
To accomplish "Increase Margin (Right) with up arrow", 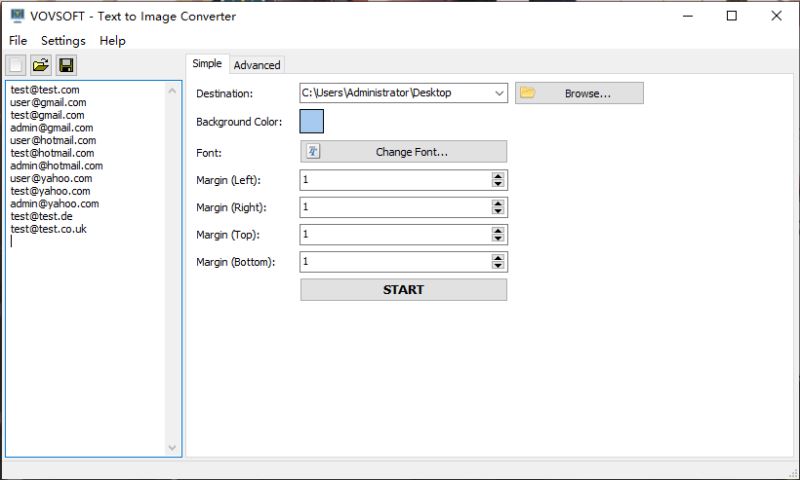I will [498, 203].
